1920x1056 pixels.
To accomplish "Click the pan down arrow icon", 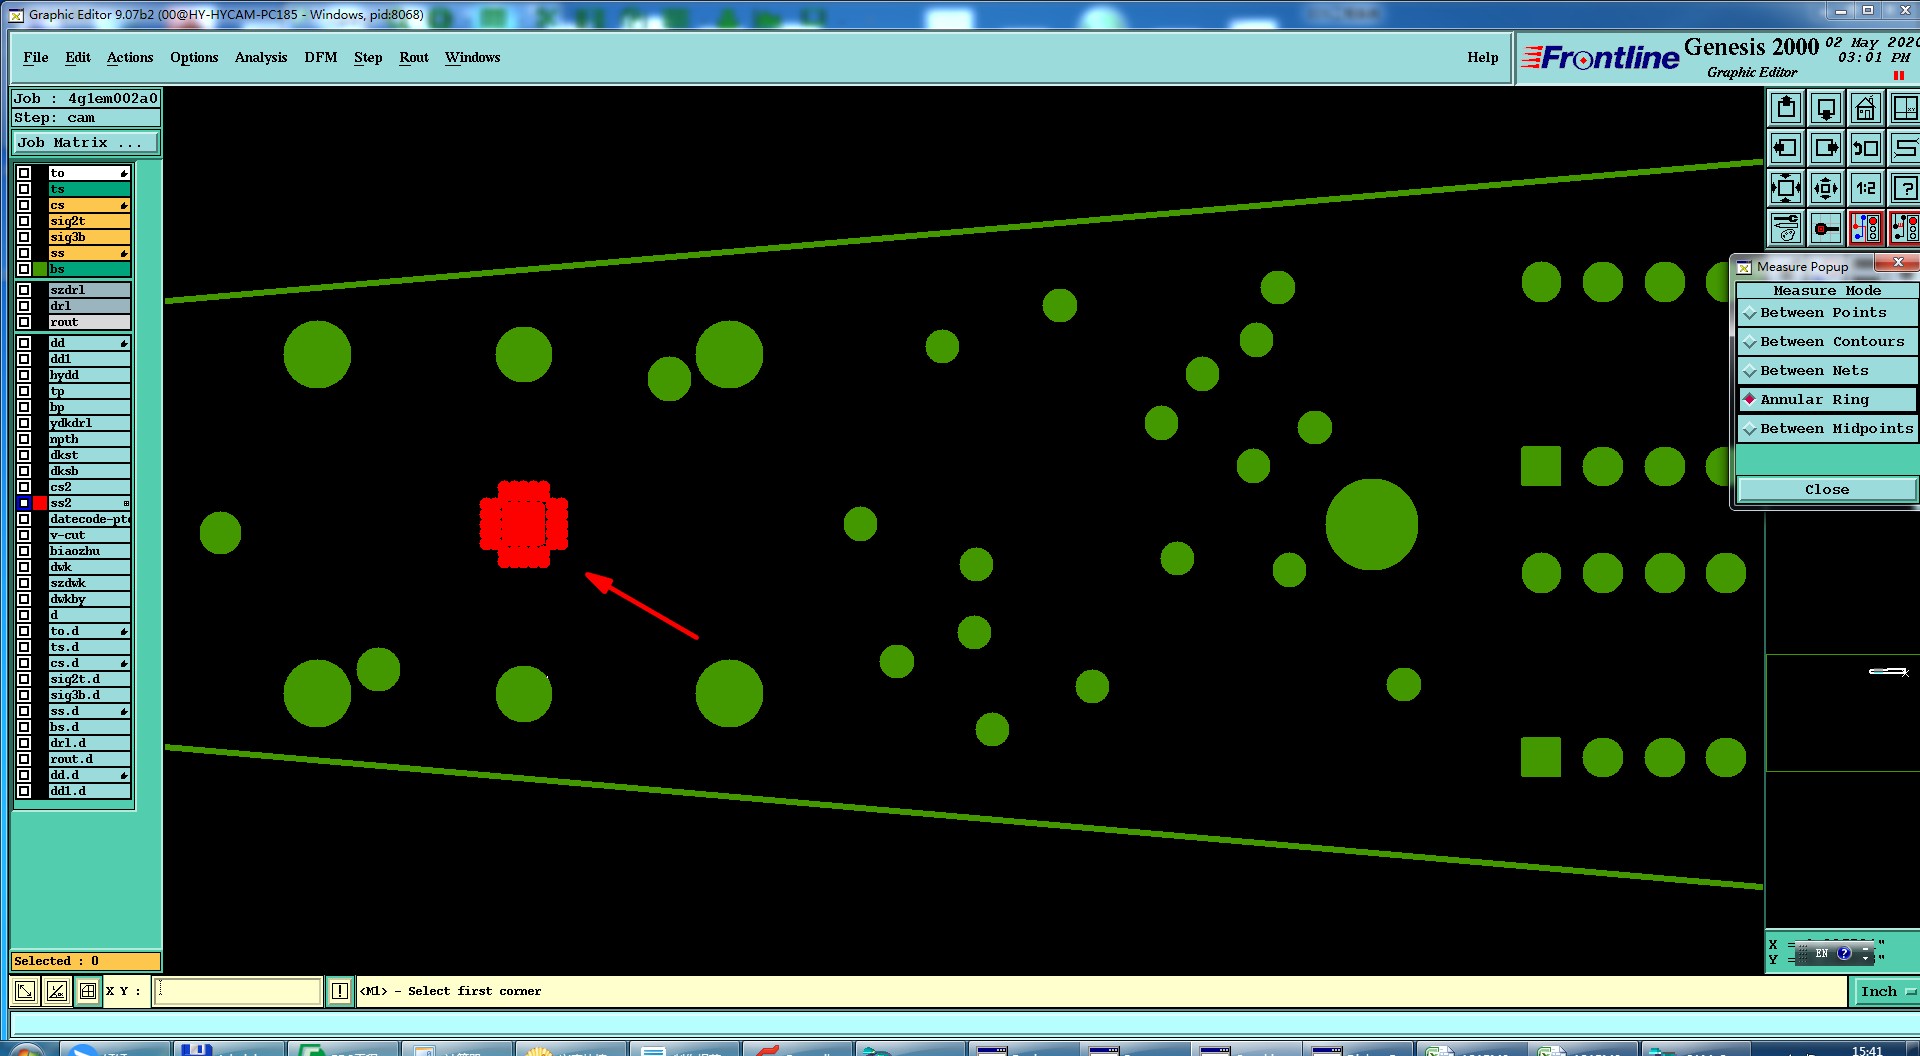I will tap(1826, 108).
